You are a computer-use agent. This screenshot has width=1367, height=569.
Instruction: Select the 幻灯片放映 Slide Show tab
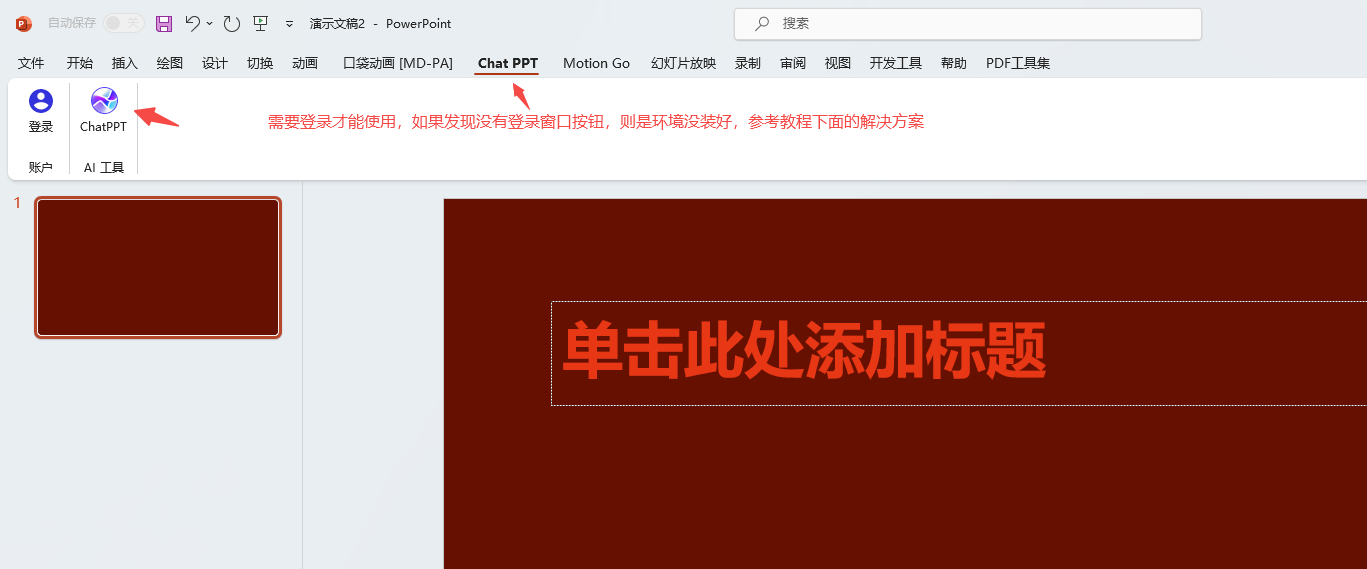tap(683, 63)
